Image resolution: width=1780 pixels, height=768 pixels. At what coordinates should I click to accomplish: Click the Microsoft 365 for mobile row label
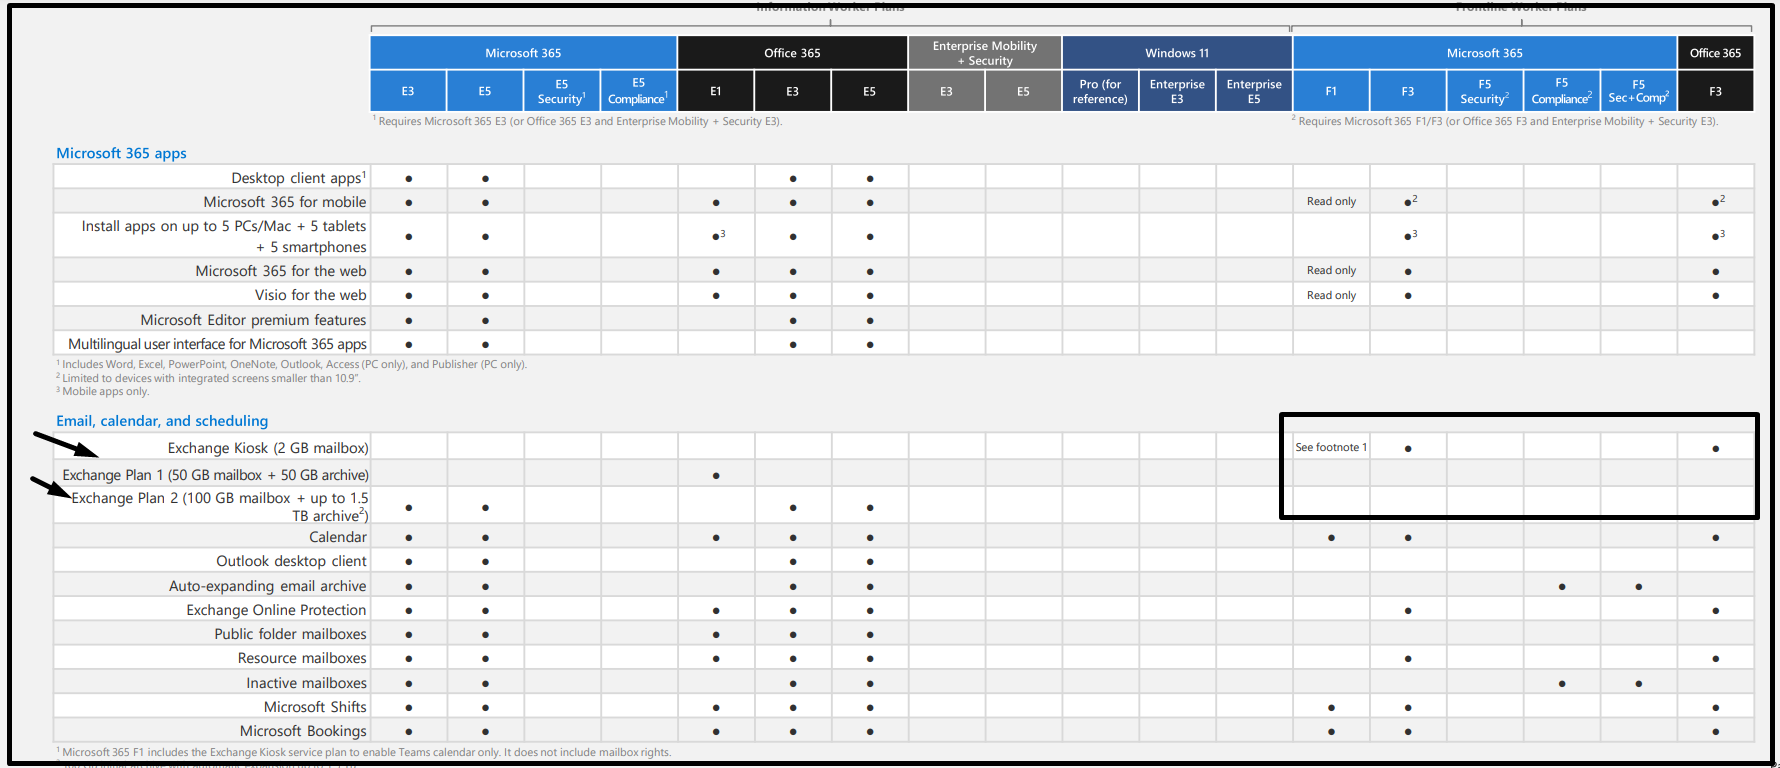[285, 202]
